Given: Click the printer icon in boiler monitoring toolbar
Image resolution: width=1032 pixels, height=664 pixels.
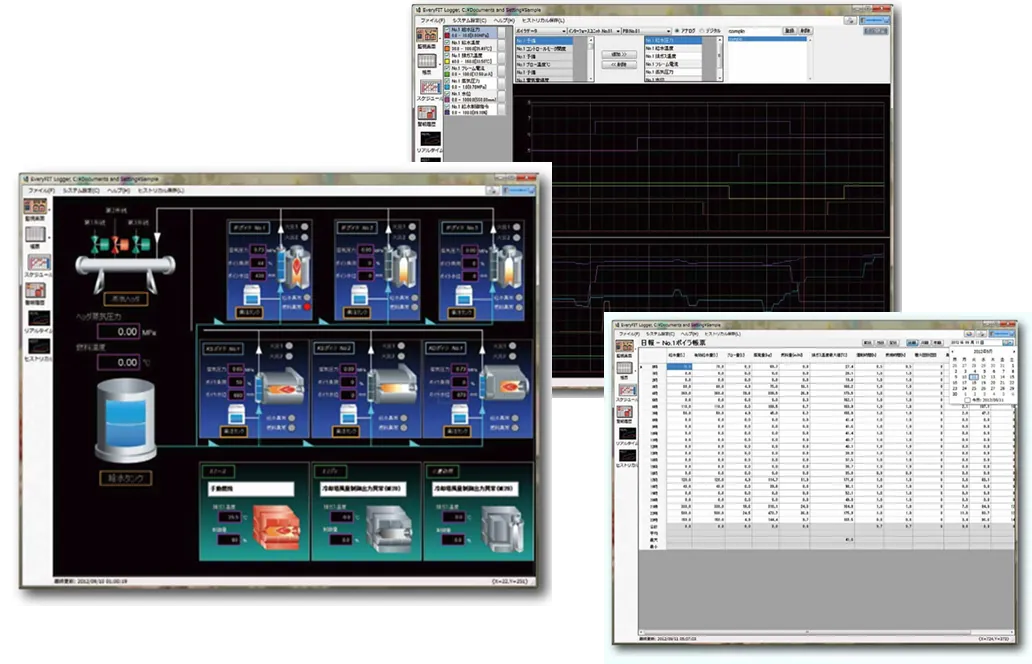Looking at the screenshot, I should point(492,190).
